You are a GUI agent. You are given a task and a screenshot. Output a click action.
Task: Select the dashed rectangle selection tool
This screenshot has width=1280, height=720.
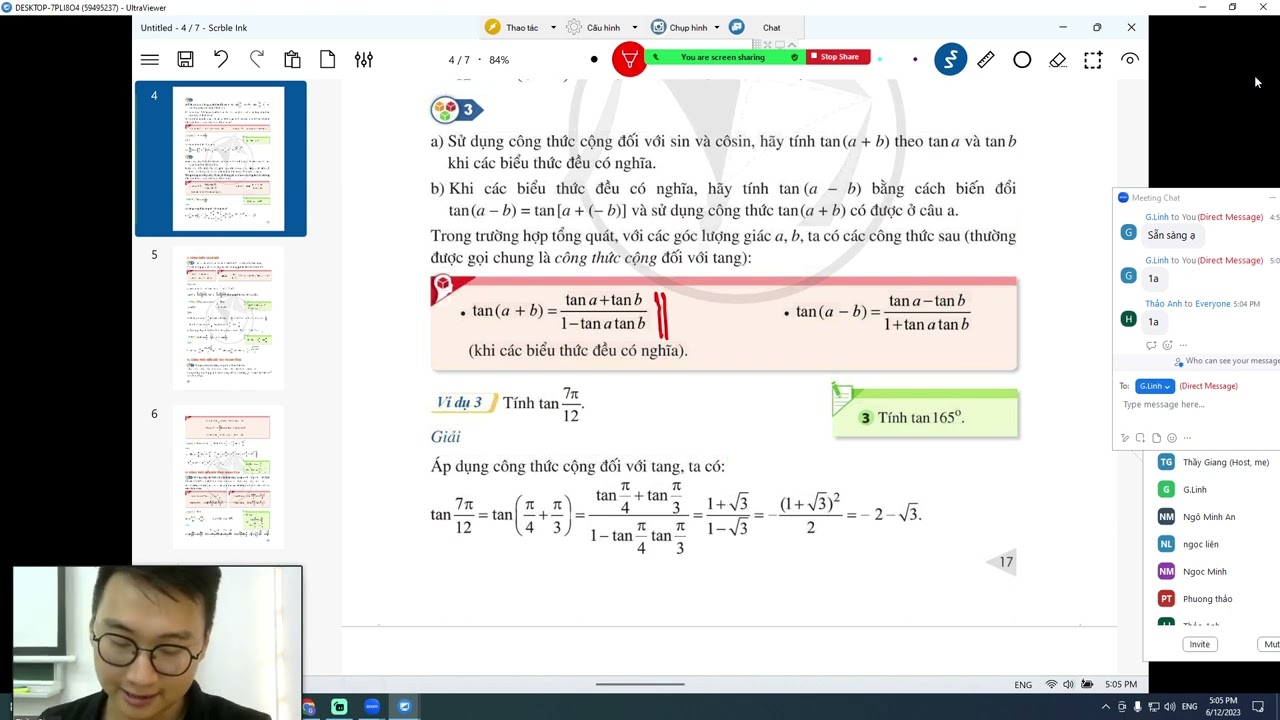click(x=1093, y=60)
